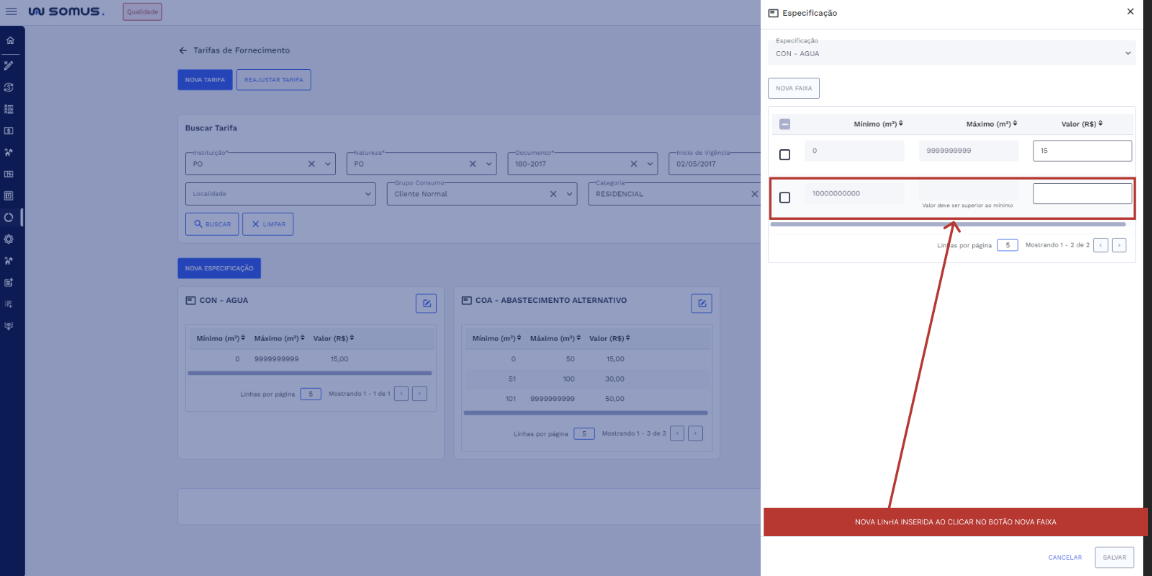Expand the Especificação CON - AGUA dropdown
This screenshot has width=1152, height=576.
coord(1127,53)
